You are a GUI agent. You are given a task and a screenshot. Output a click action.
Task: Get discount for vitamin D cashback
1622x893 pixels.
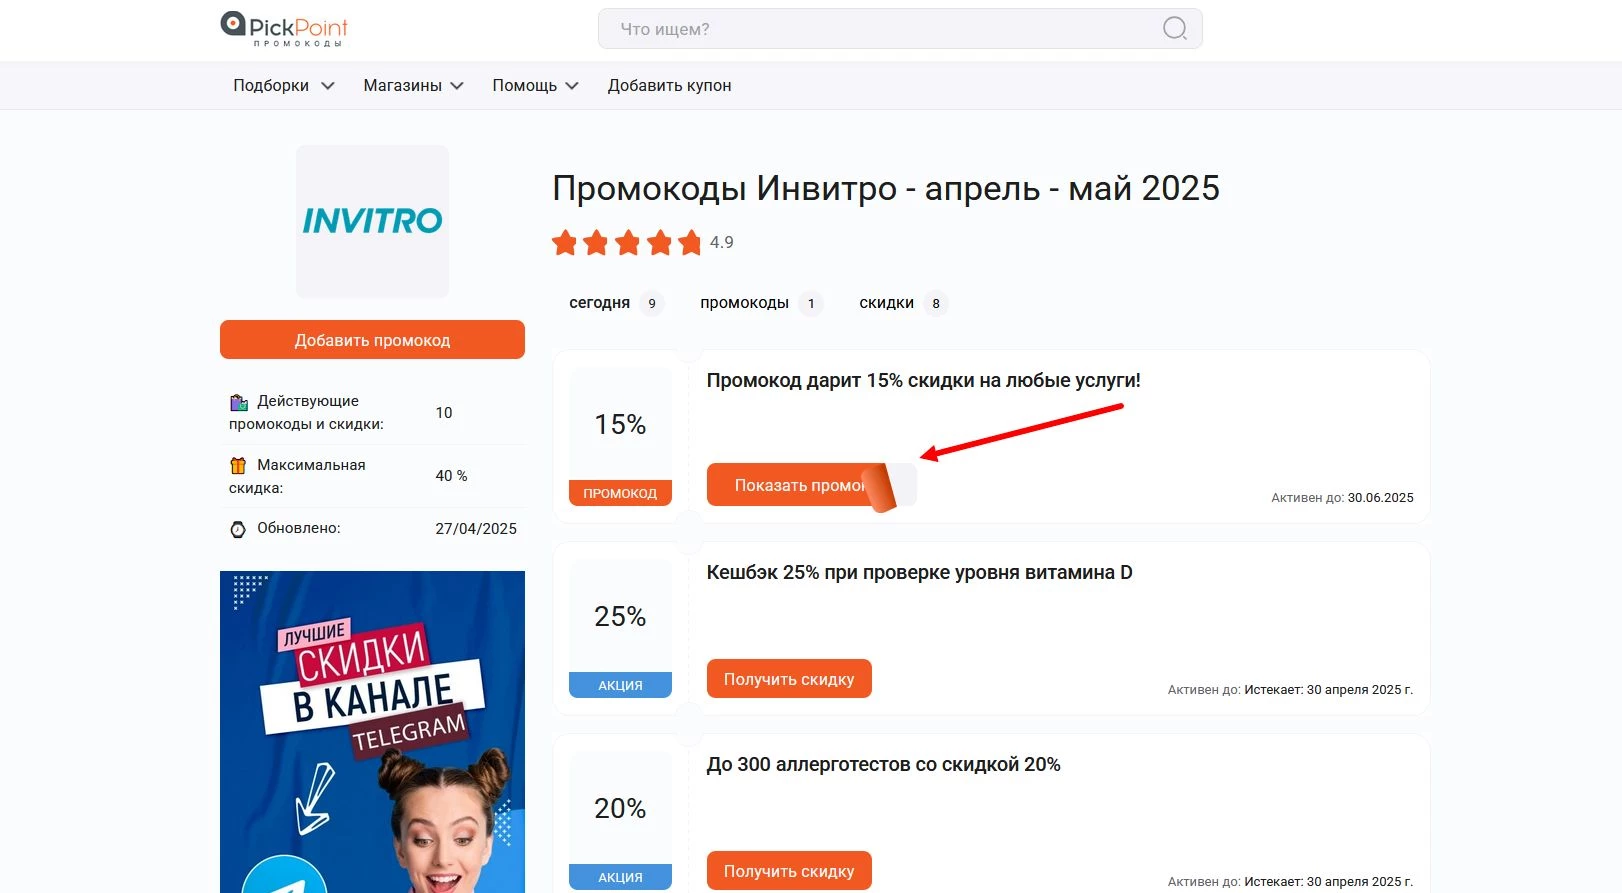(789, 679)
